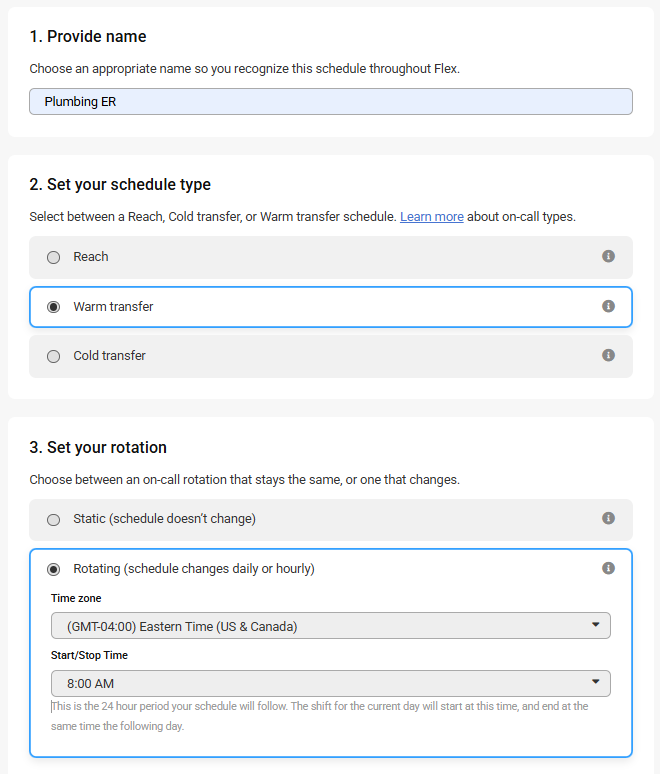
Task: Click the 8:00 AM dropdown arrow
Action: 595,683
